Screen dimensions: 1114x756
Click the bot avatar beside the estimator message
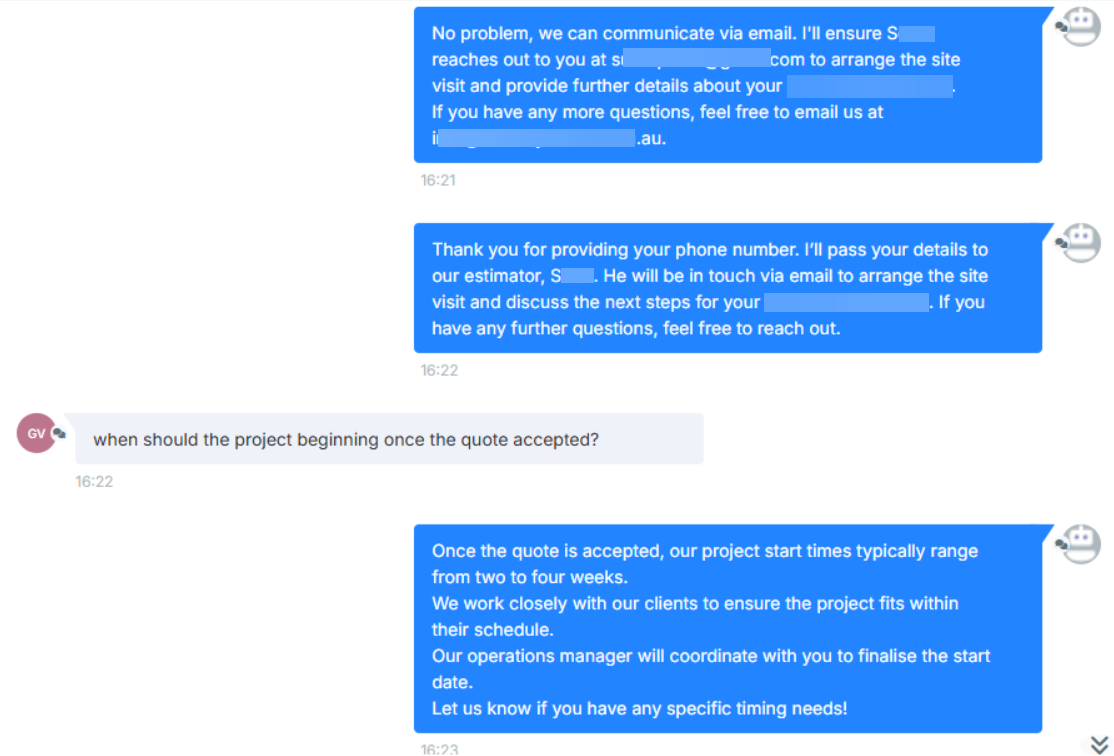tap(1079, 242)
